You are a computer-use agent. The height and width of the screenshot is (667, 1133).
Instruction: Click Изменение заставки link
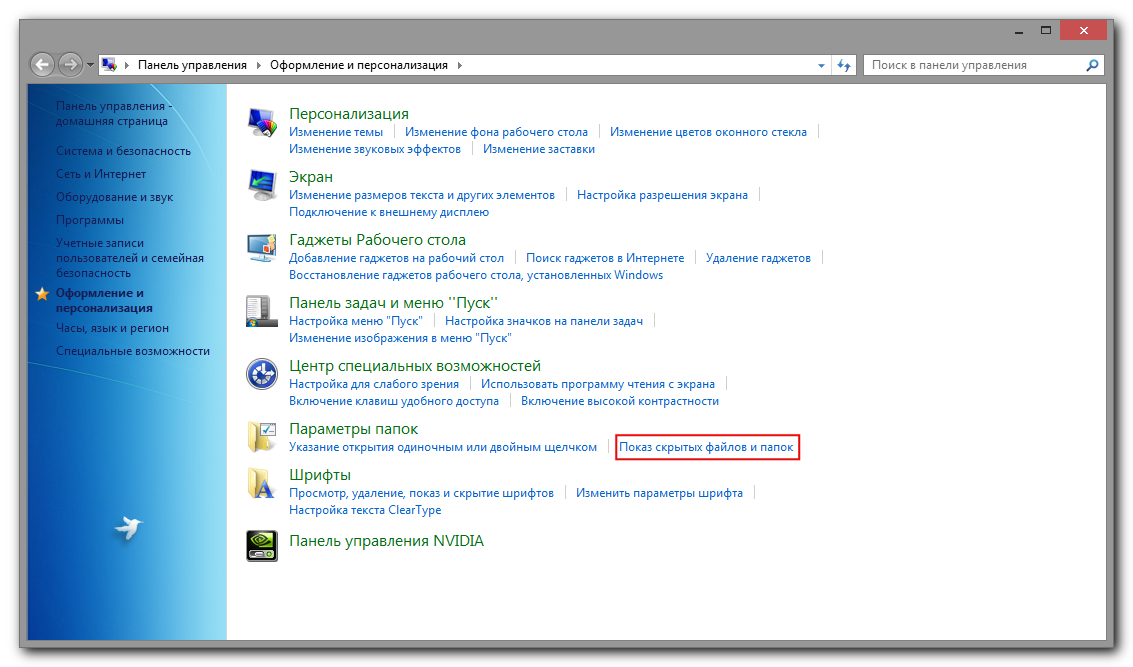(539, 150)
